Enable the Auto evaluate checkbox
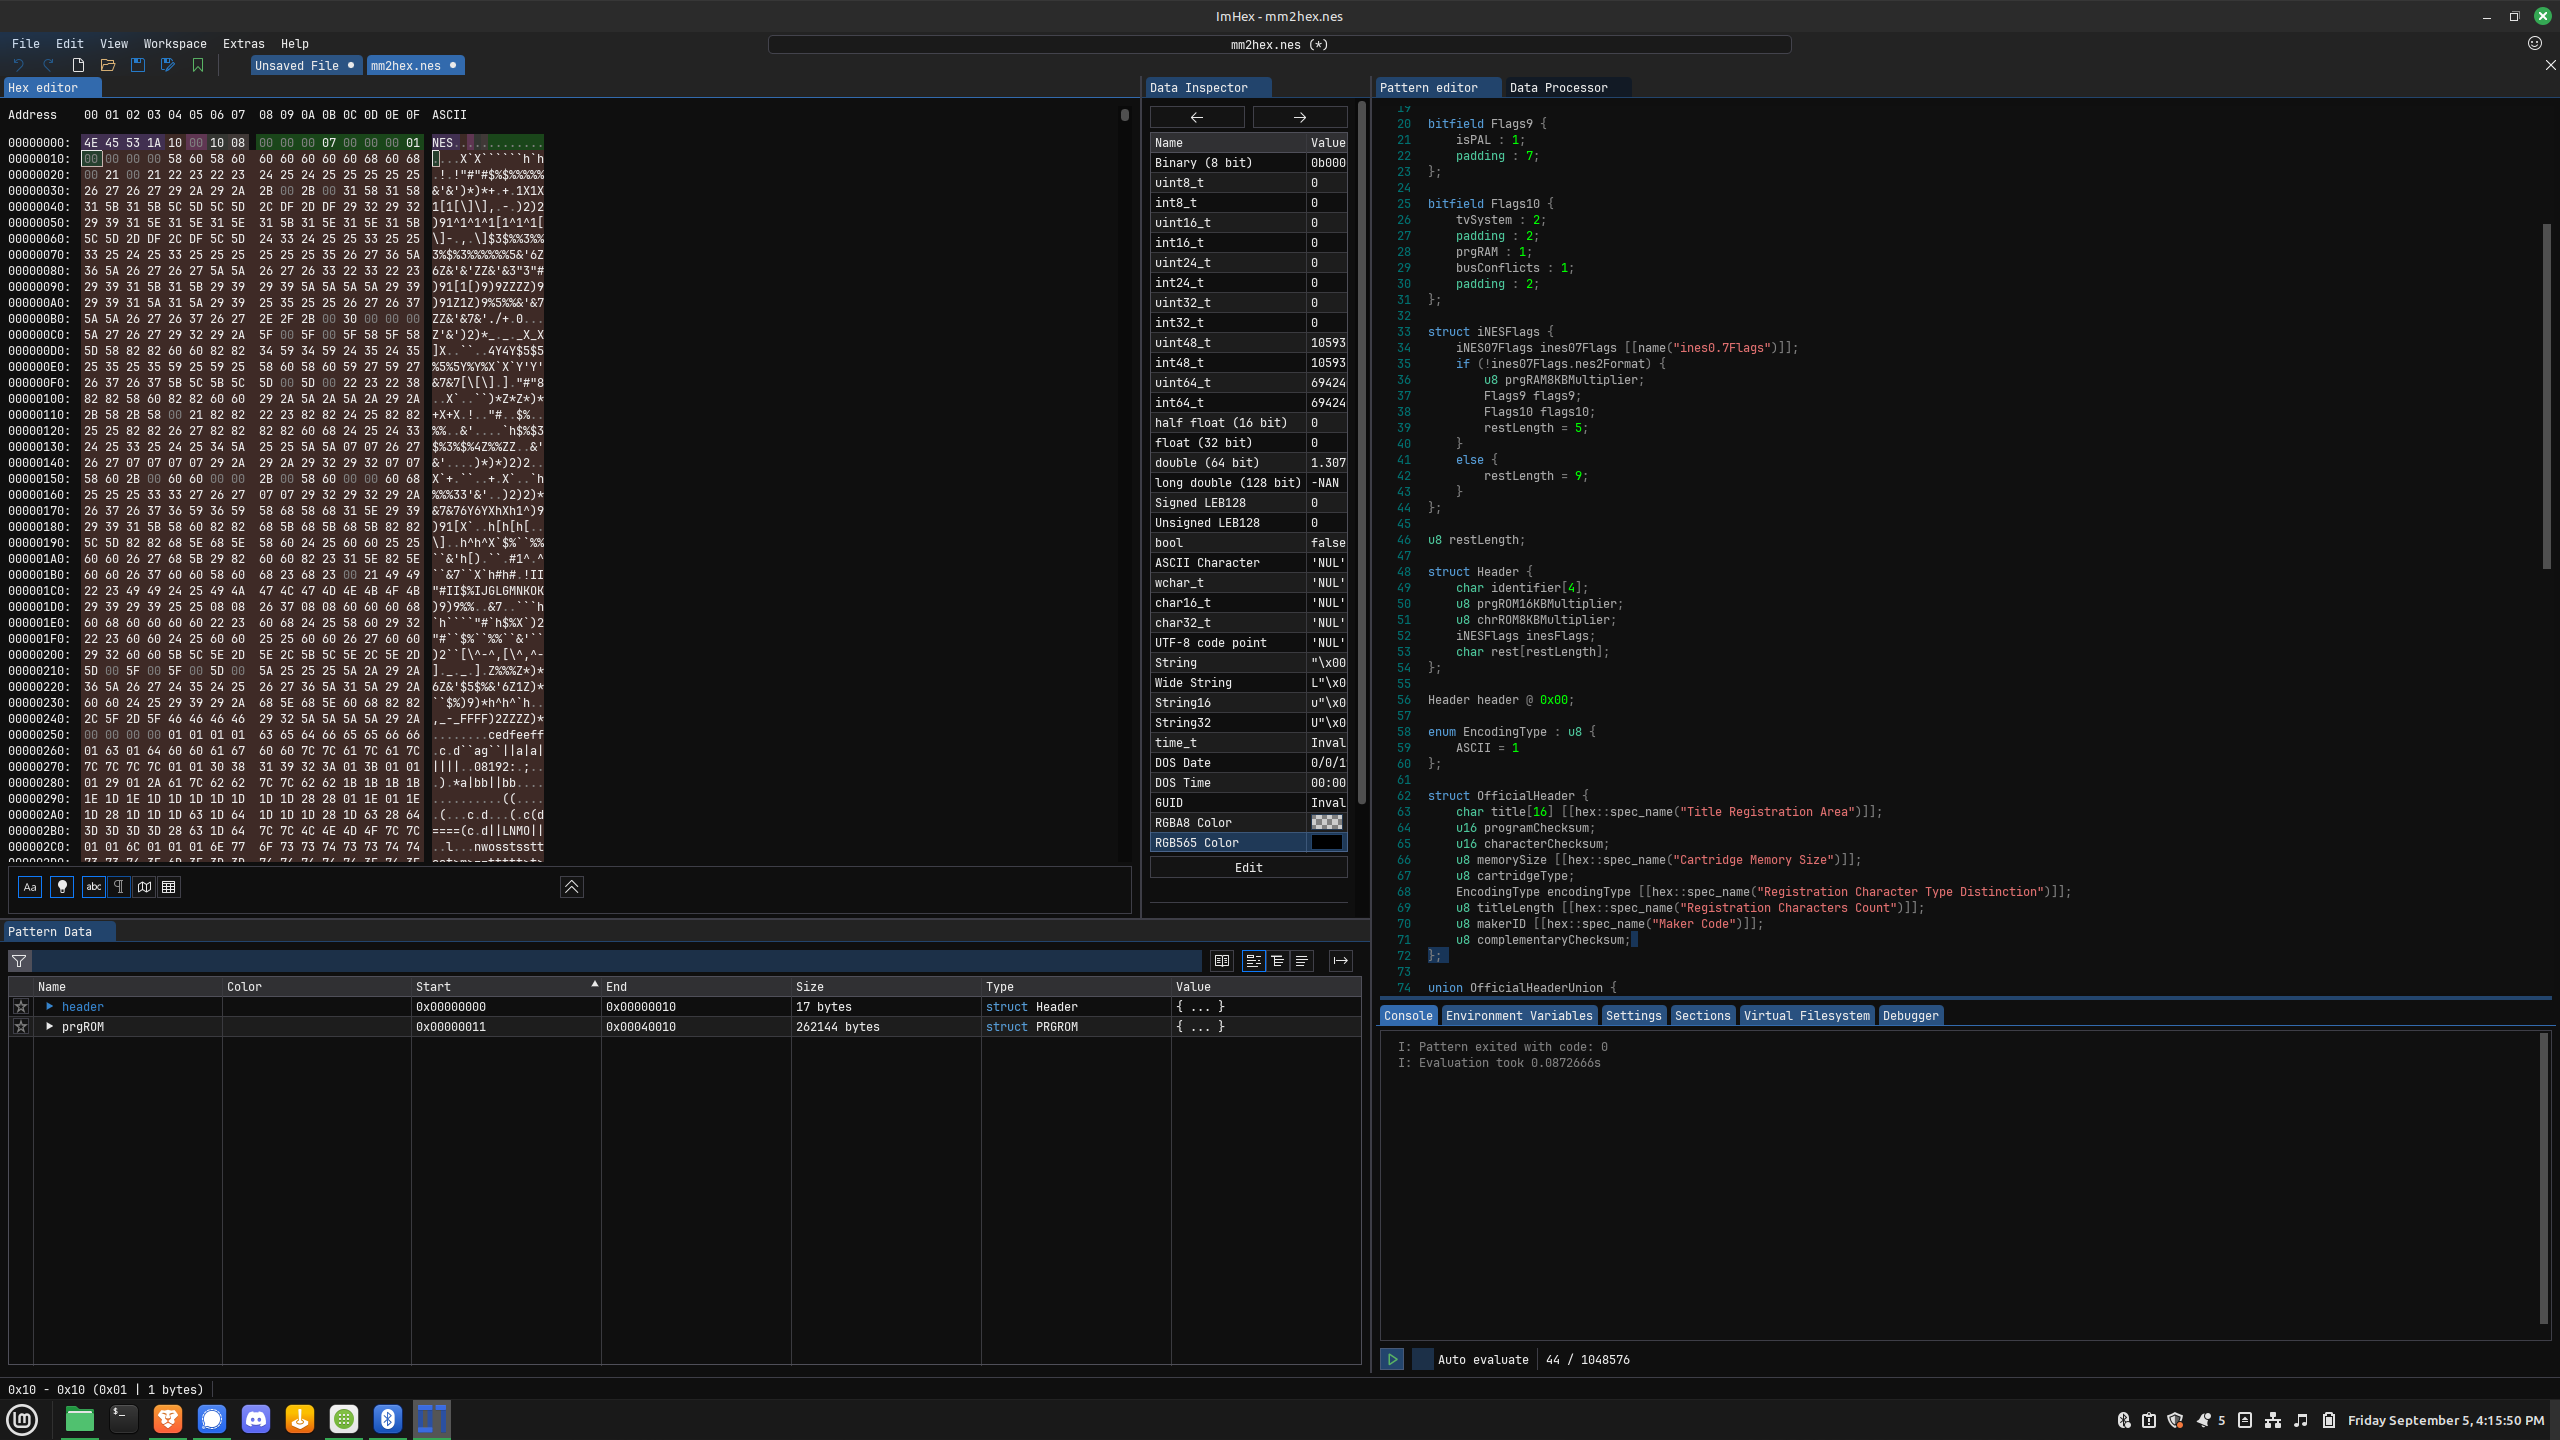 pyautogui.click(x=1423, y=1360)
